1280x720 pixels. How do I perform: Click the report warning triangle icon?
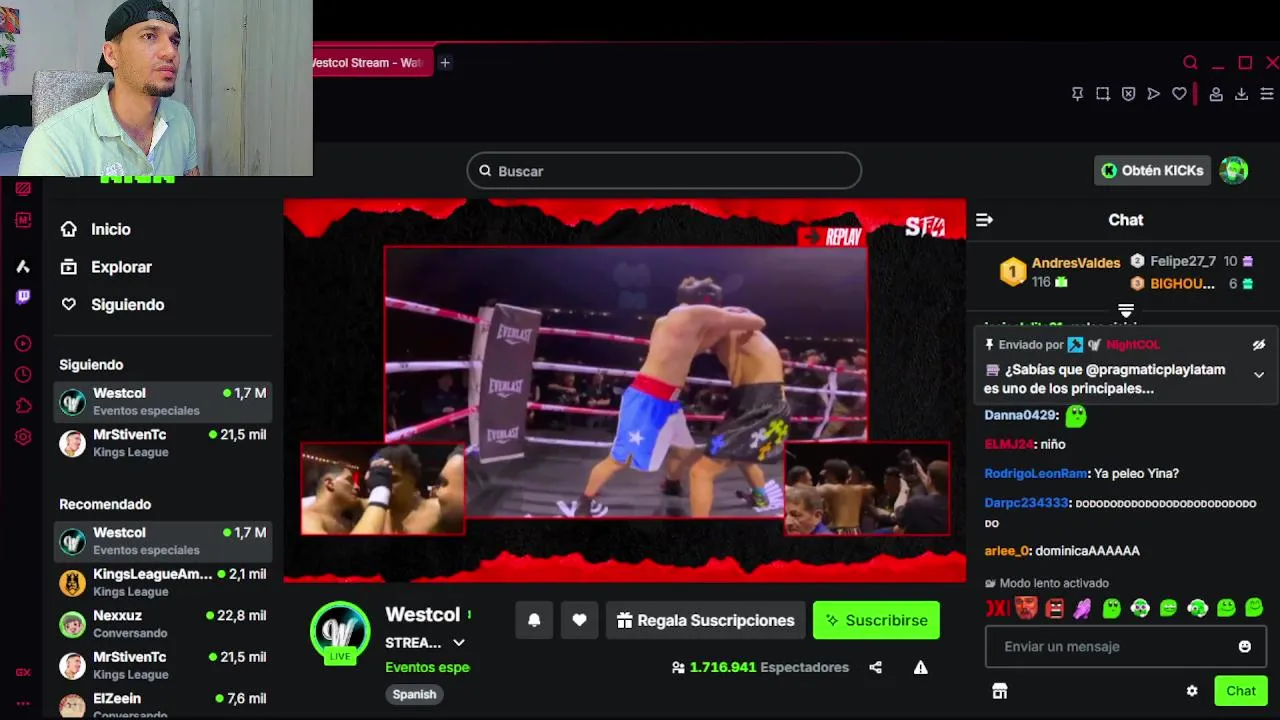[x=920, y=667]
